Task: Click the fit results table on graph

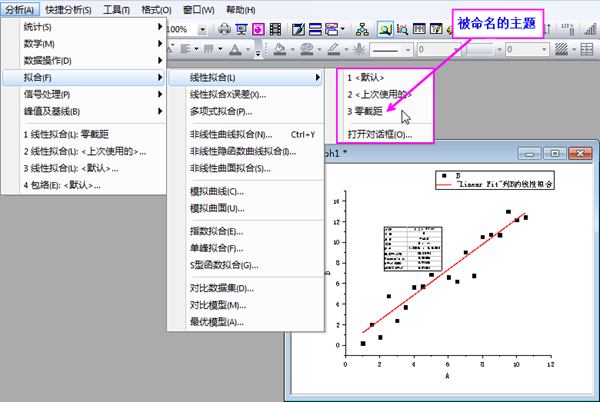Action: (409, 246)
